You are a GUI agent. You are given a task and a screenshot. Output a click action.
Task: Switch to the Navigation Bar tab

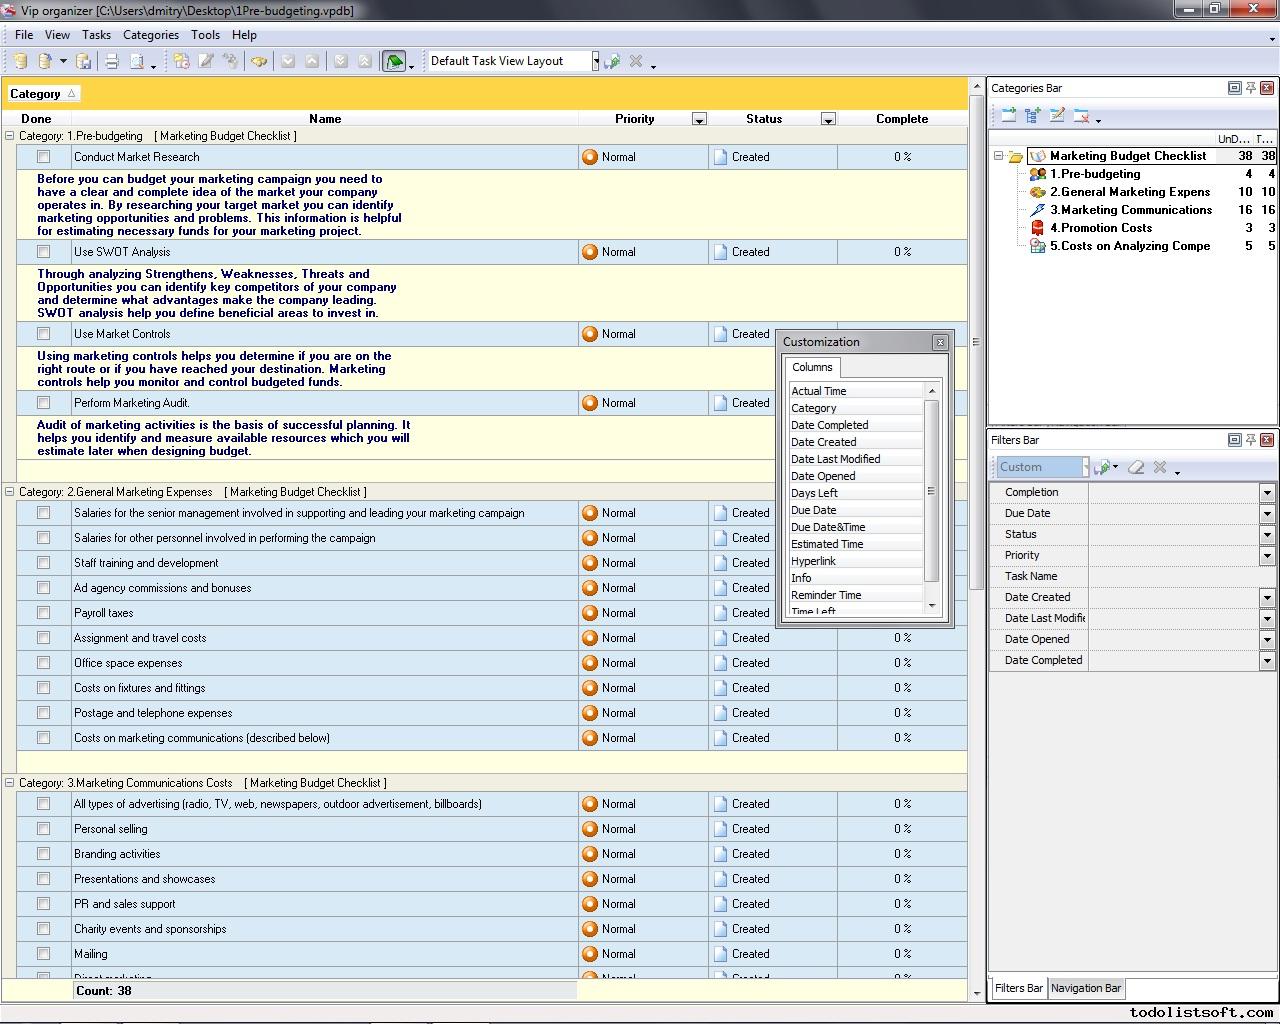(1085, 988)
